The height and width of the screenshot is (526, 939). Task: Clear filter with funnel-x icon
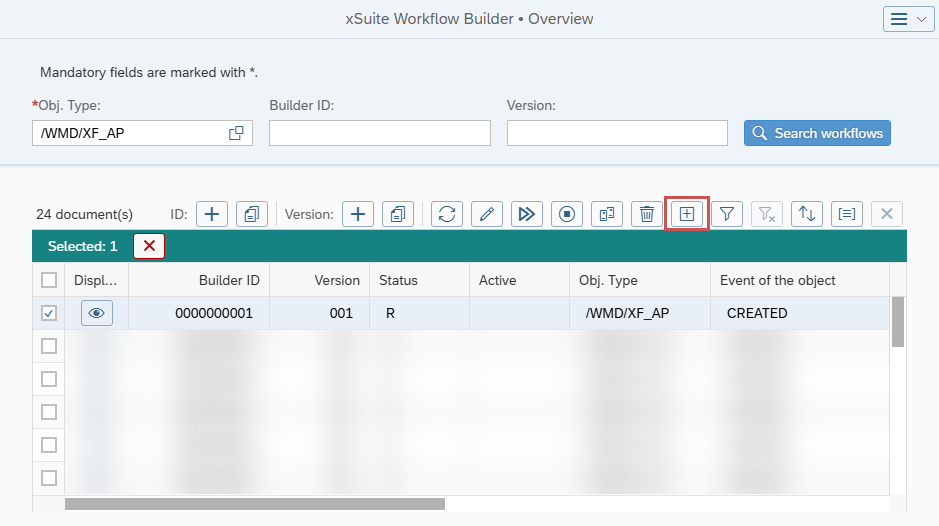click(x=767, y=214)
